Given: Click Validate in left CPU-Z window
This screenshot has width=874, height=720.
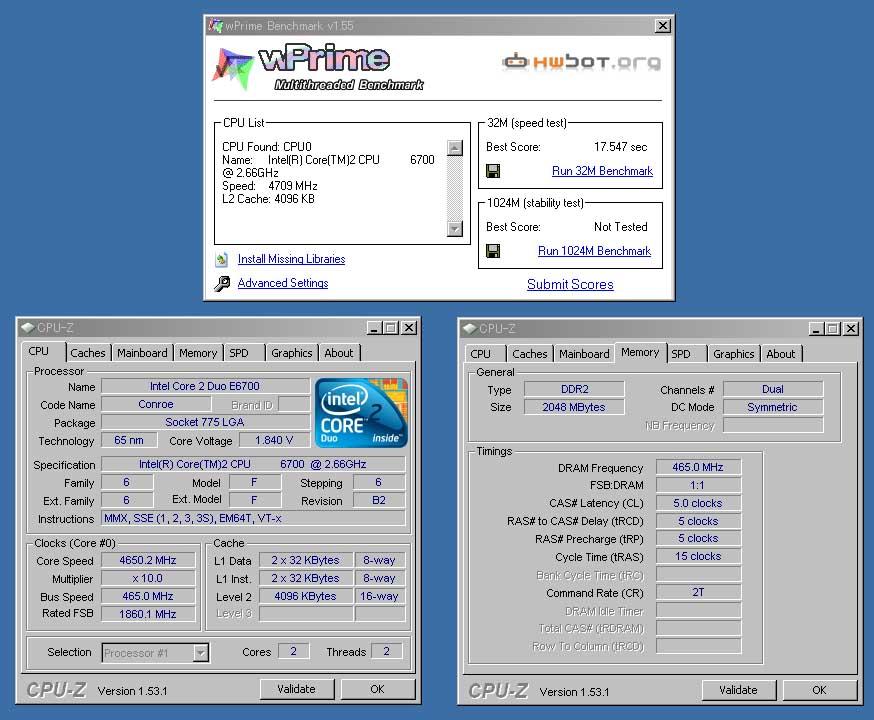Looking at the screenshot, I should 297,689.
